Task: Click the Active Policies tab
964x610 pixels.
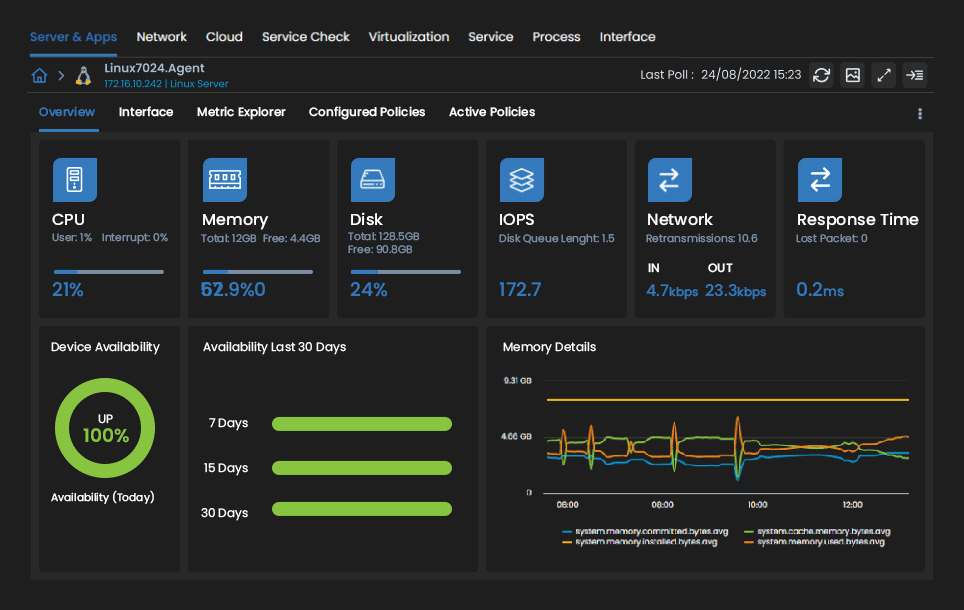Action: click(x=492, y=112)
